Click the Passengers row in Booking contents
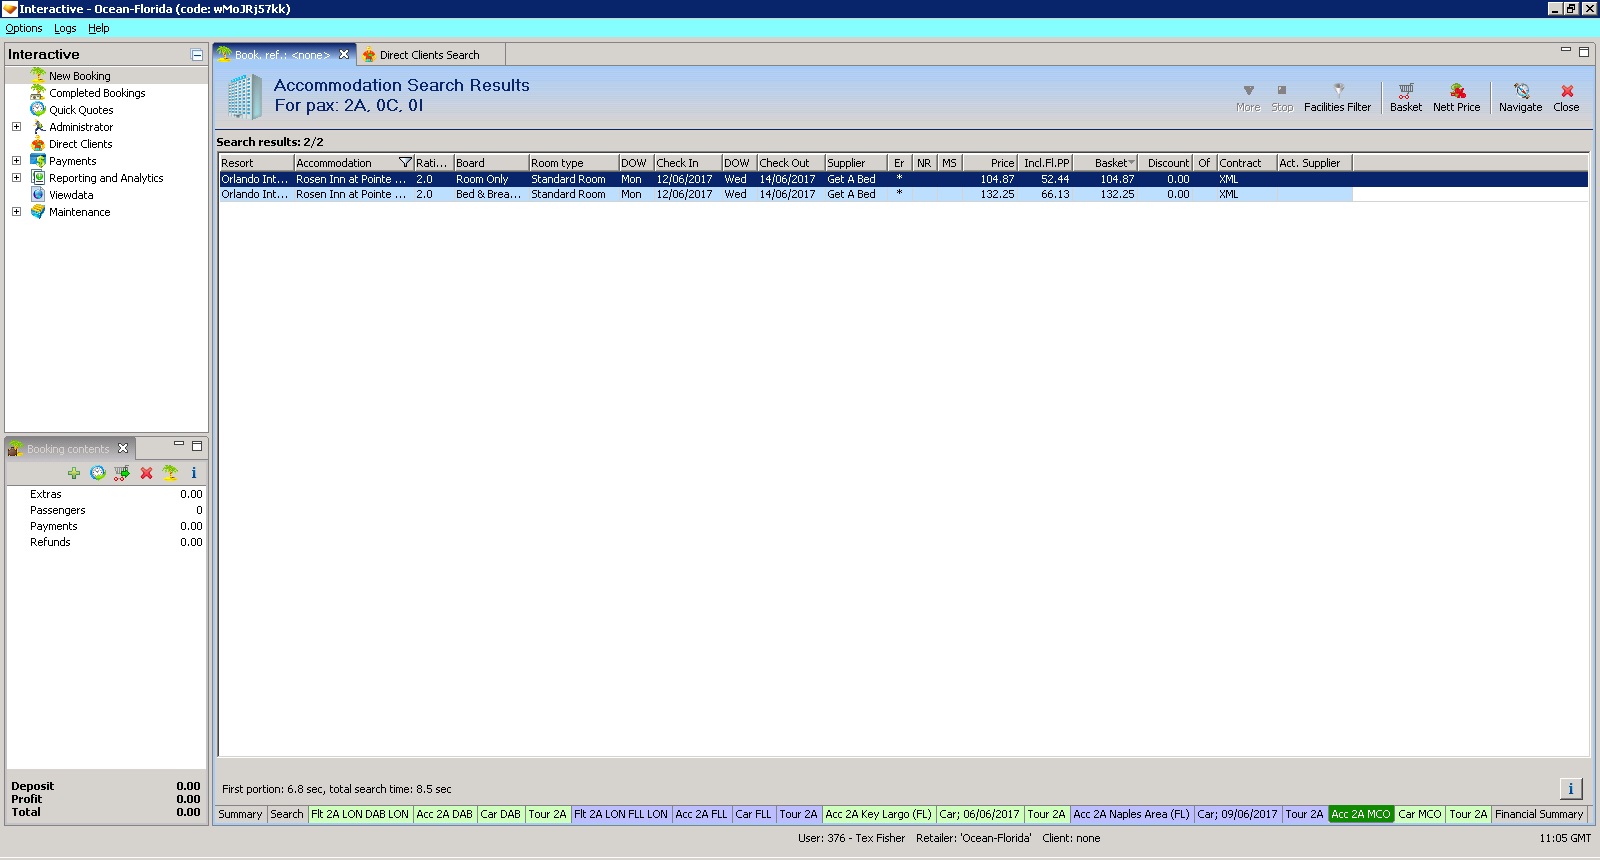 [x=106, y=510]
